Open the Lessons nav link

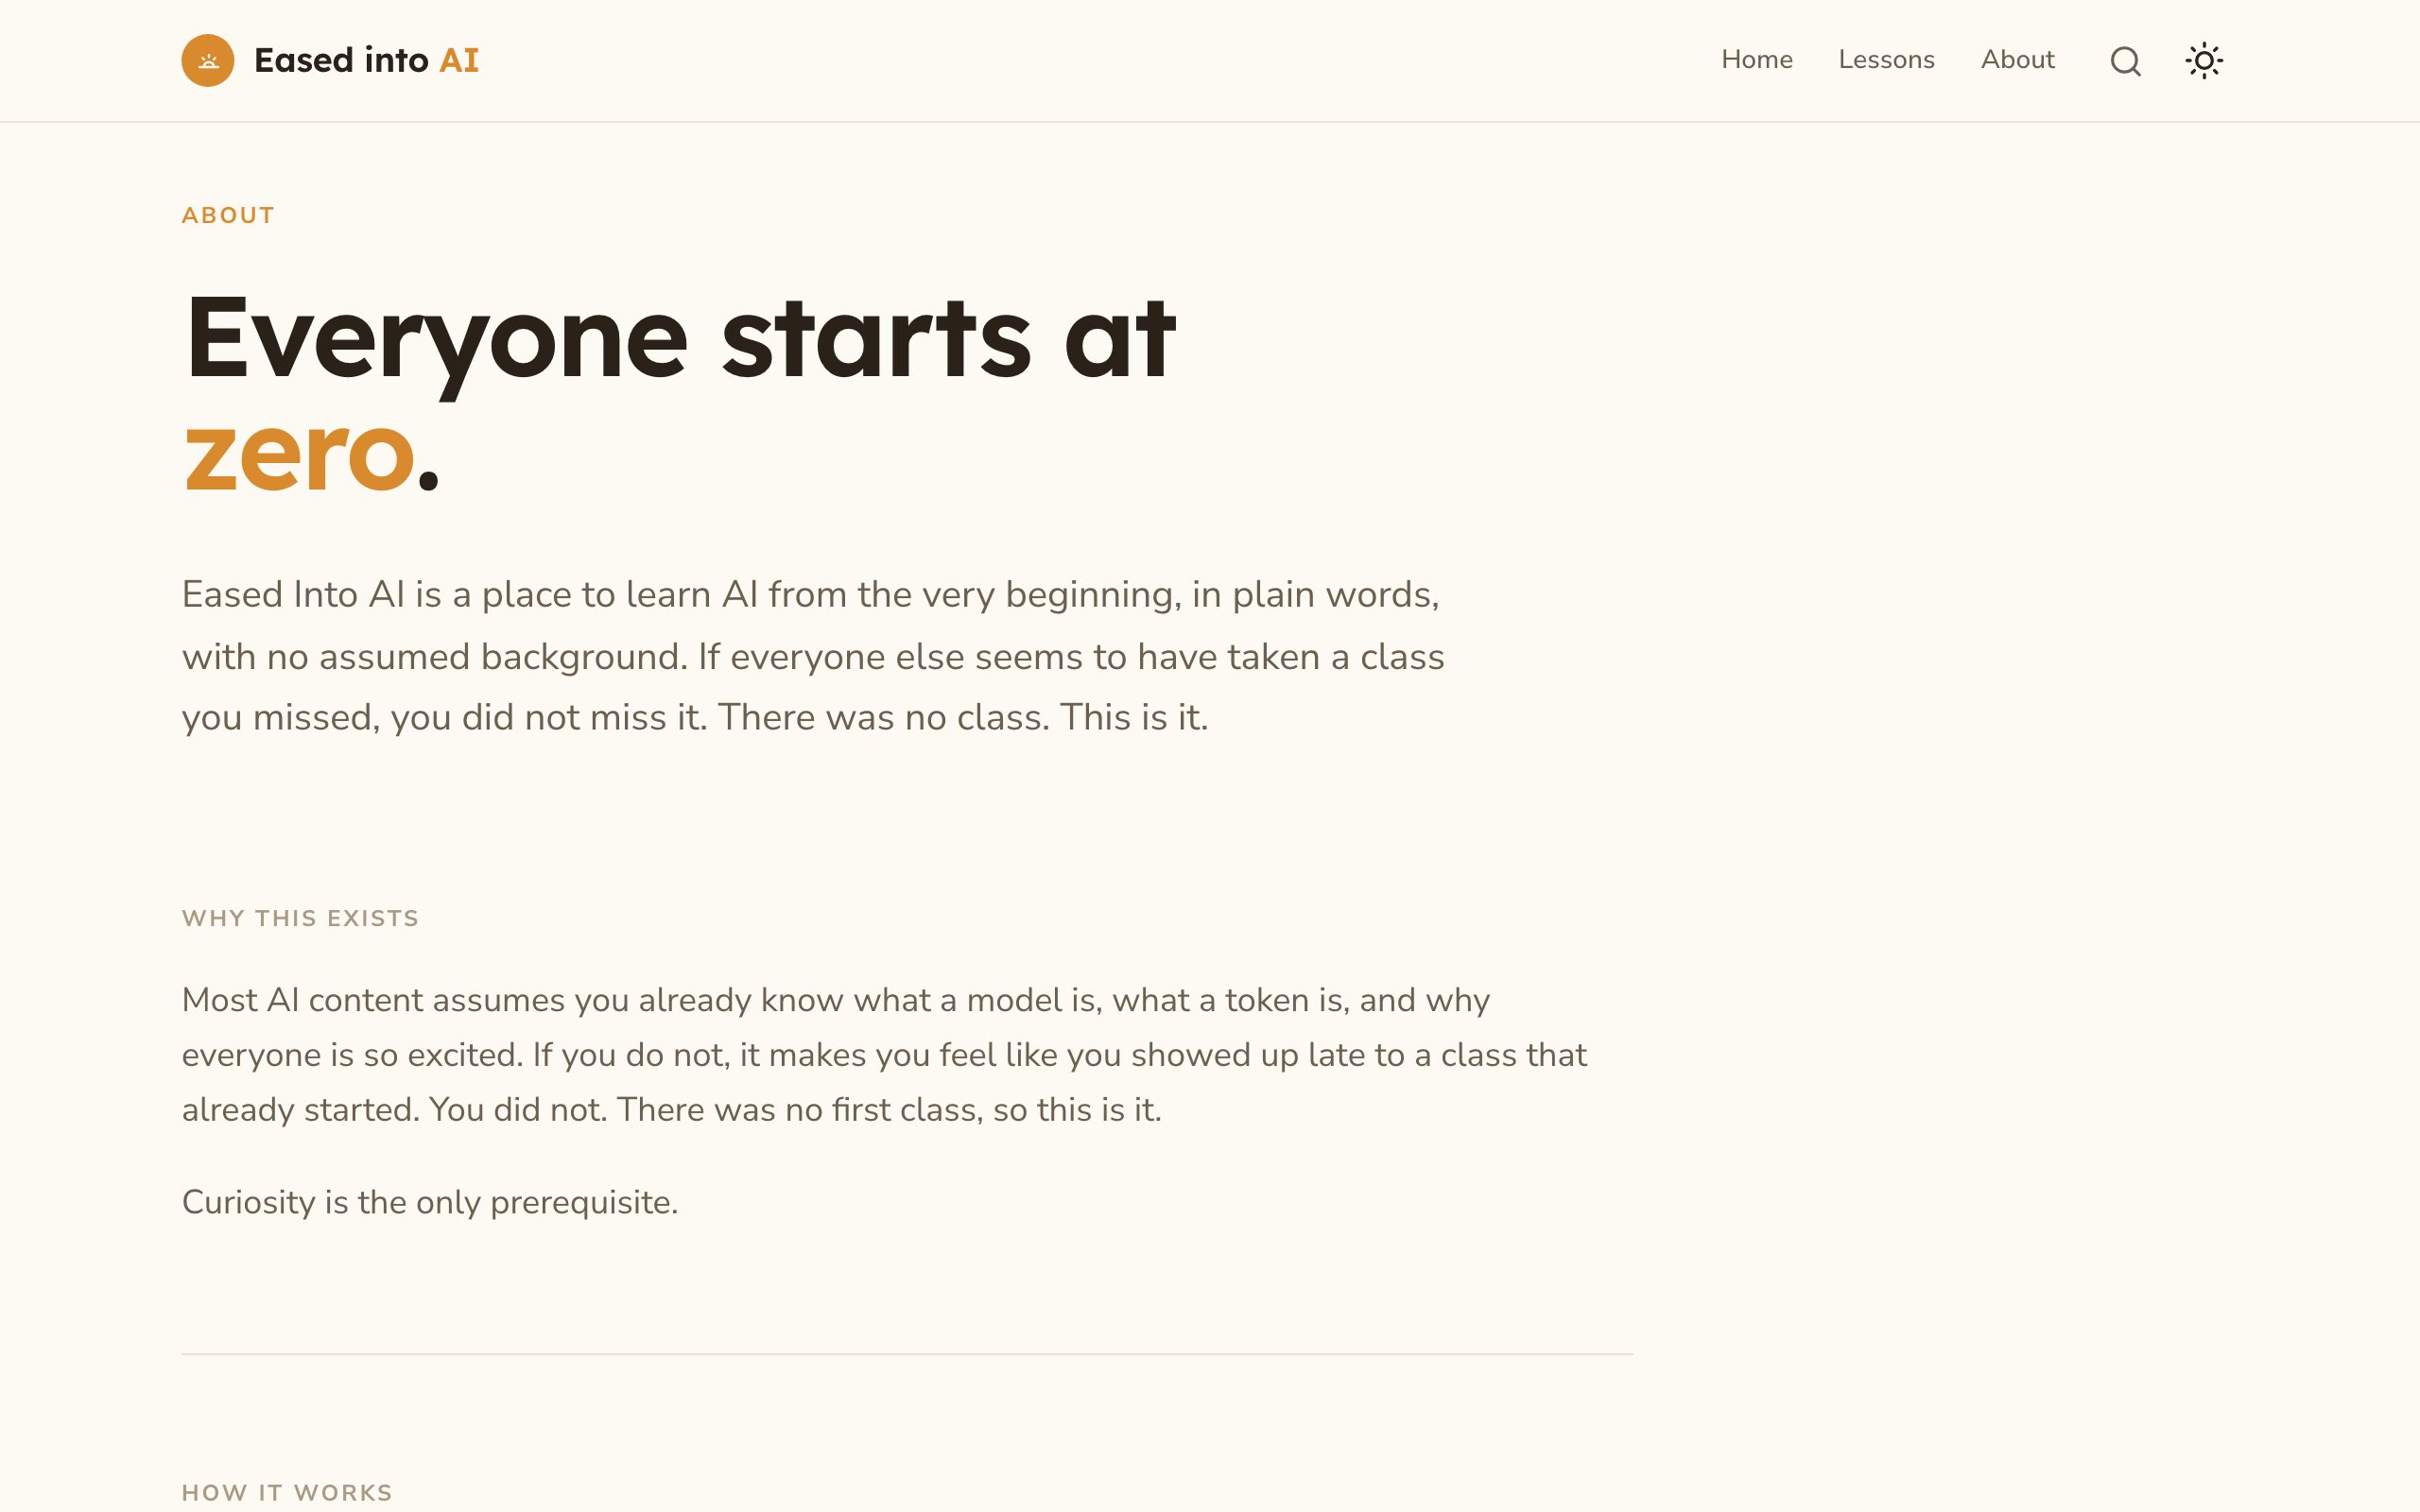(1886, 60)
